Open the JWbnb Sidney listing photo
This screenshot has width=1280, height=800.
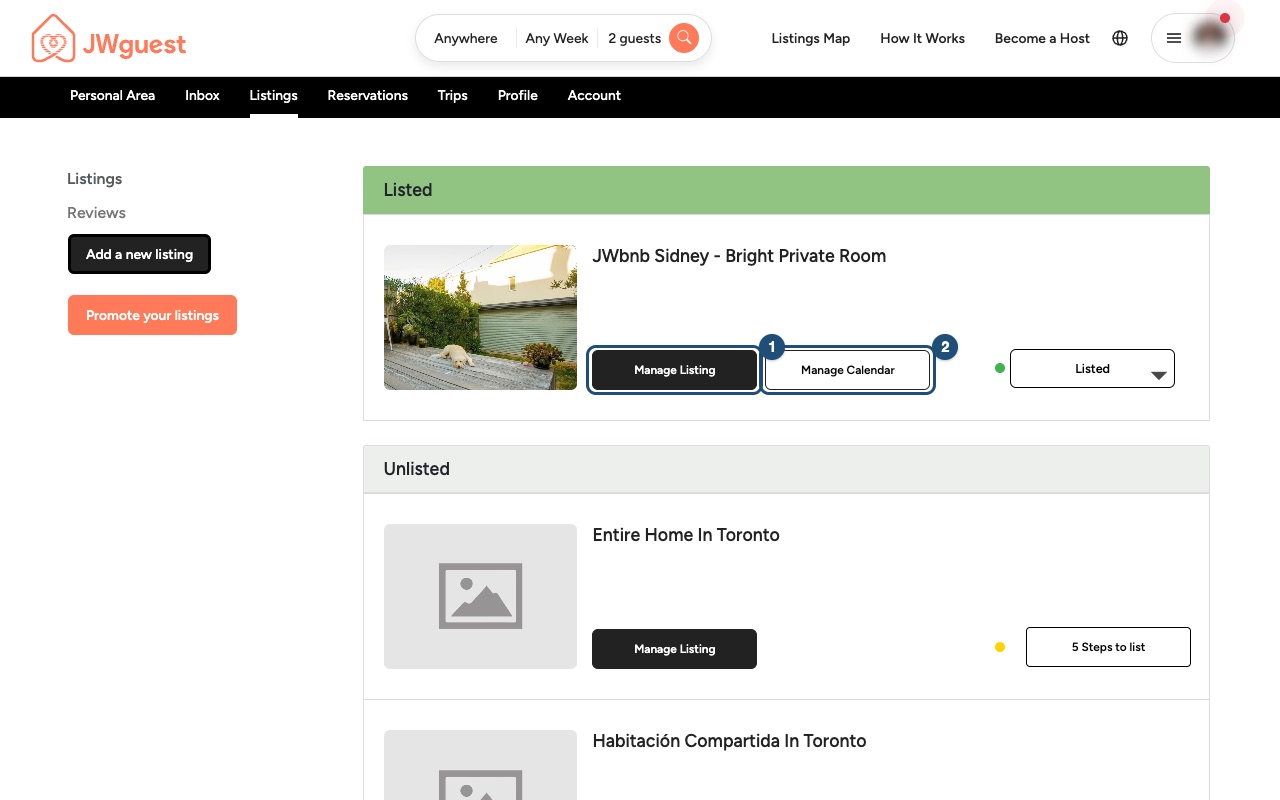(480, 317)
